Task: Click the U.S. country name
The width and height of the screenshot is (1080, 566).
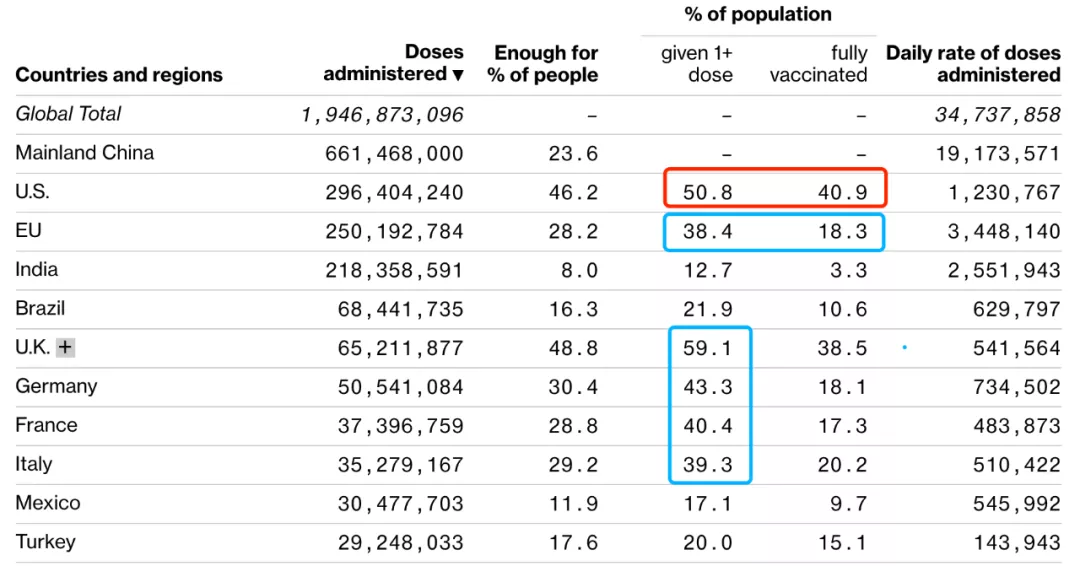Action: click(x=32, y=192)
